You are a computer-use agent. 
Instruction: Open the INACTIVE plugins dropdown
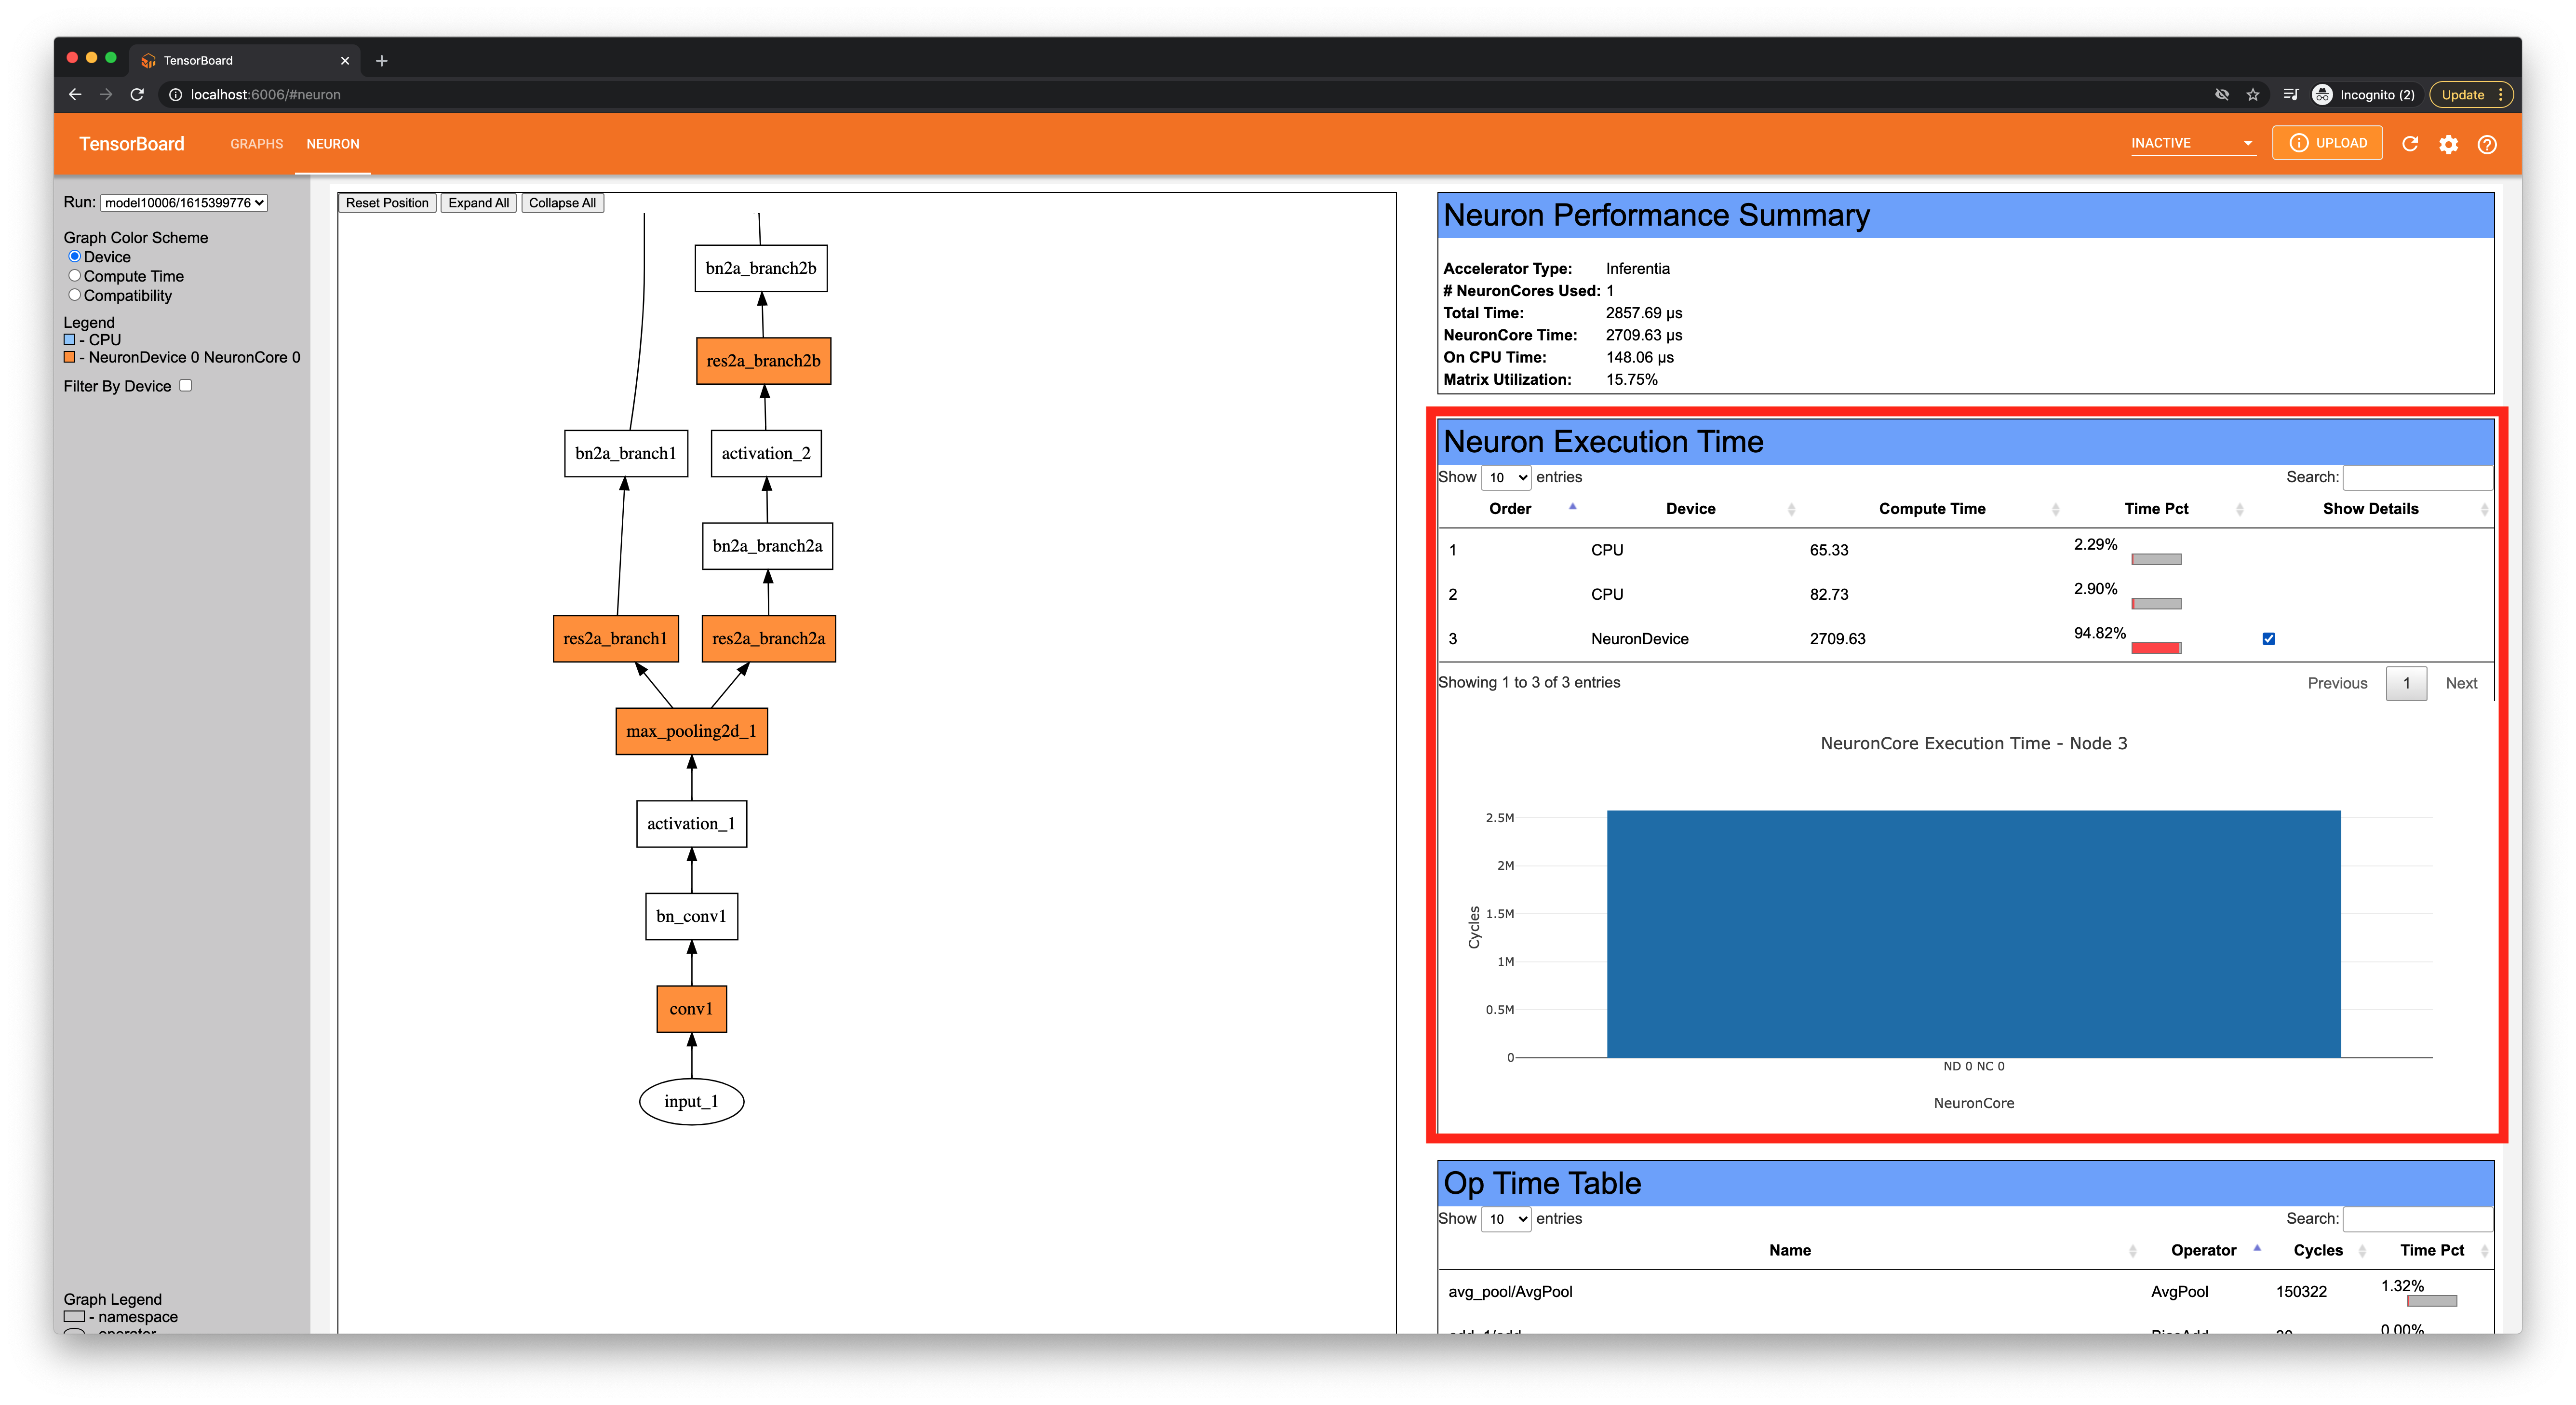point(2192,144)
